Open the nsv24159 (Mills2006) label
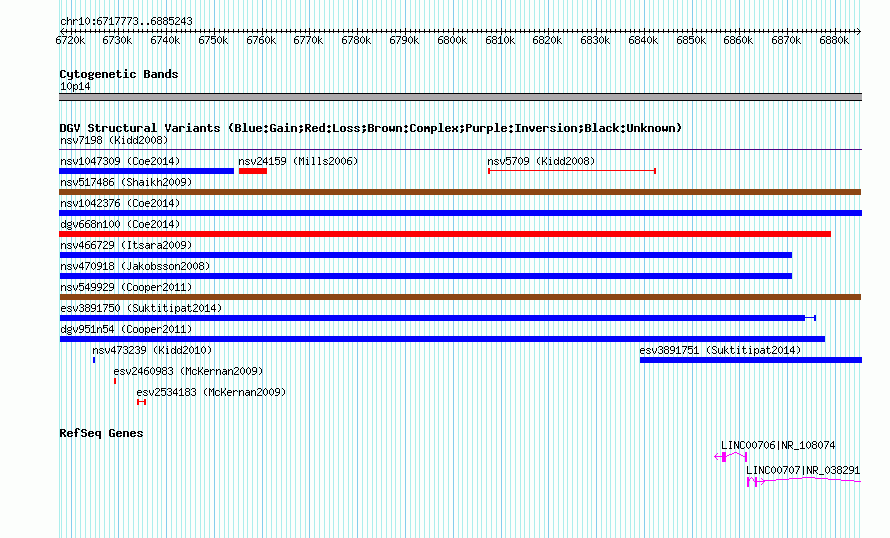The width and height of the screenshot is (890, 538). pos(299,161)
